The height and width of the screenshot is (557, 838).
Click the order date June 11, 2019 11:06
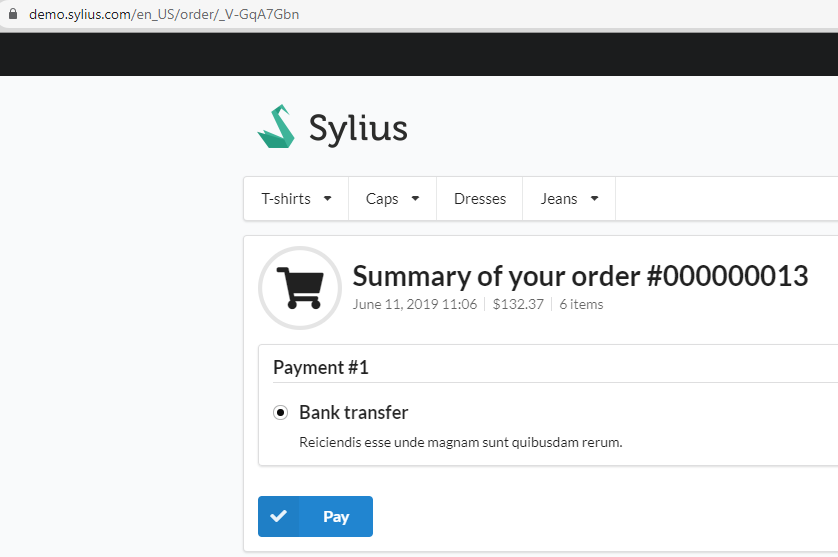point(415,304)
